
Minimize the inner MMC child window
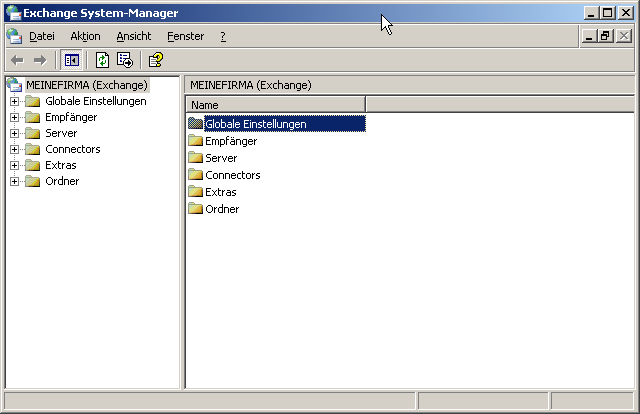(x=589, y=36)
